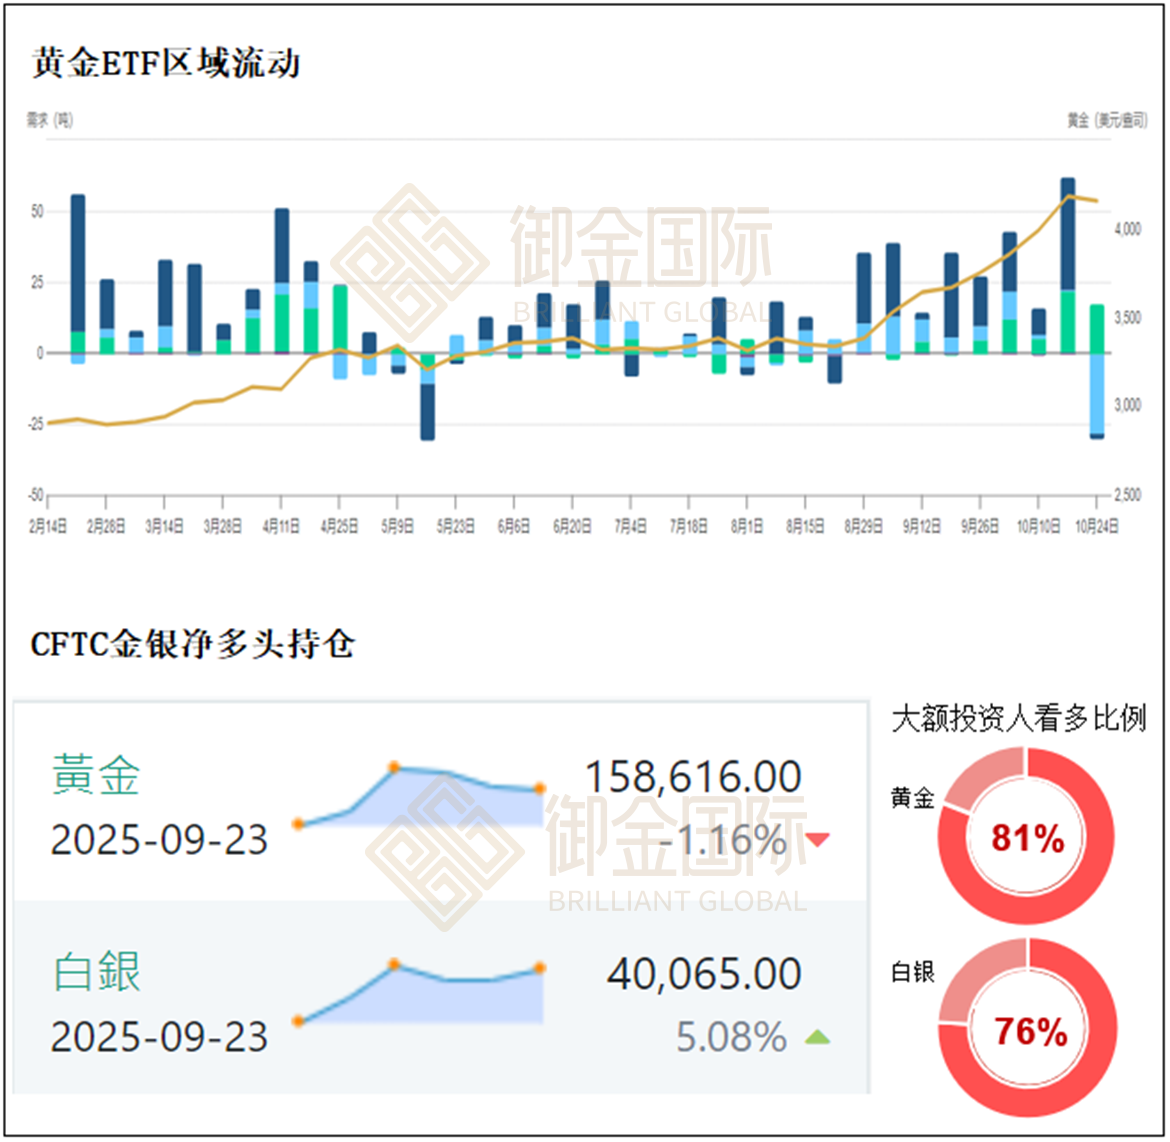The height and width of the screenshot is (1142, 1170).
Task: Click the 10月24日 date on the x-axis
Action: [x=1096, y=526]
